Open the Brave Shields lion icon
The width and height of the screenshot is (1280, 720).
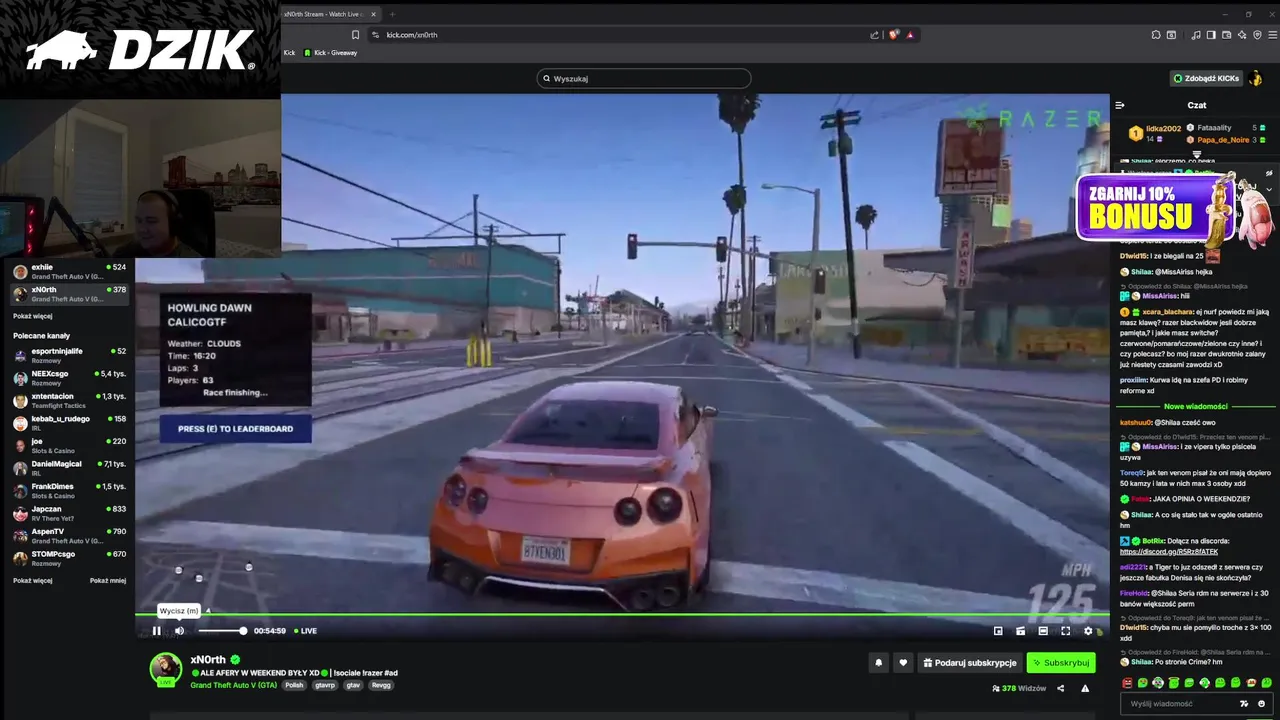tap(892, 35)
